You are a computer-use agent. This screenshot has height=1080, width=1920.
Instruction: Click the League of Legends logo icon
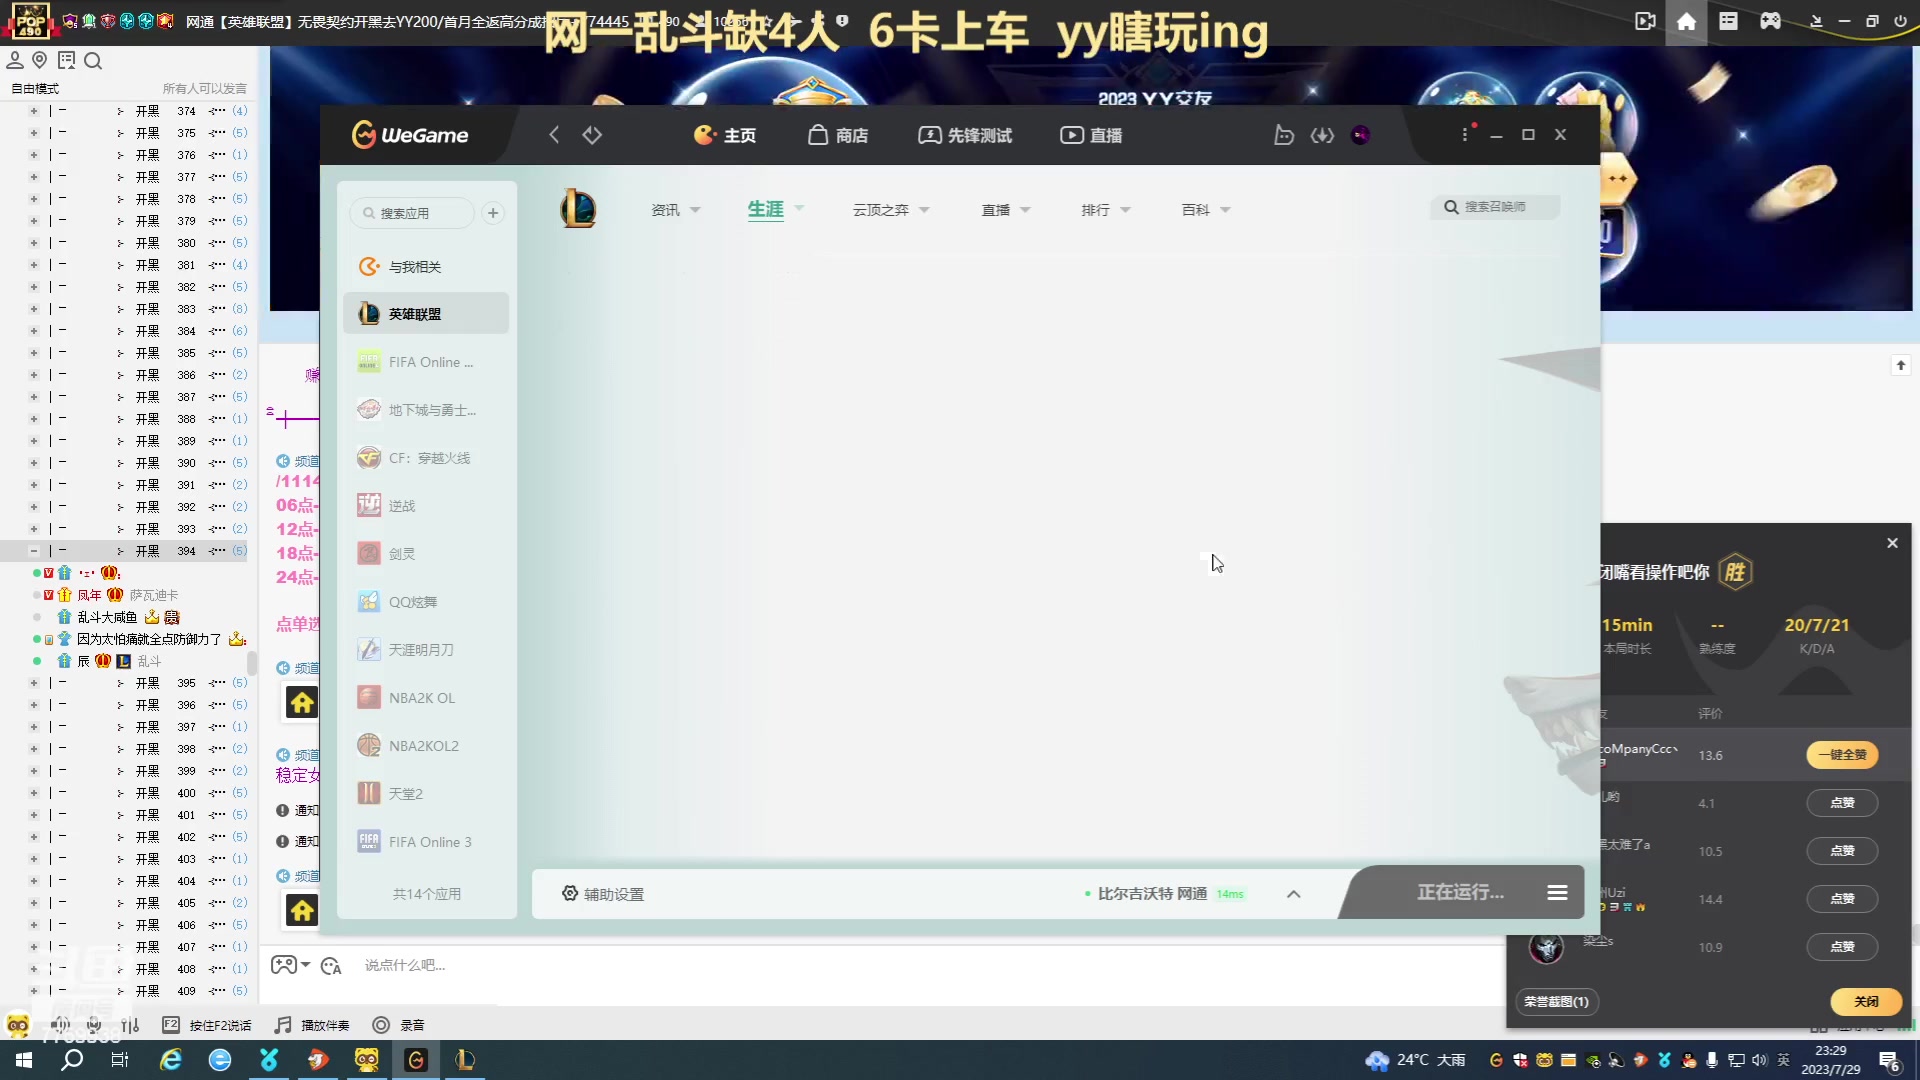tap(578, 208)
